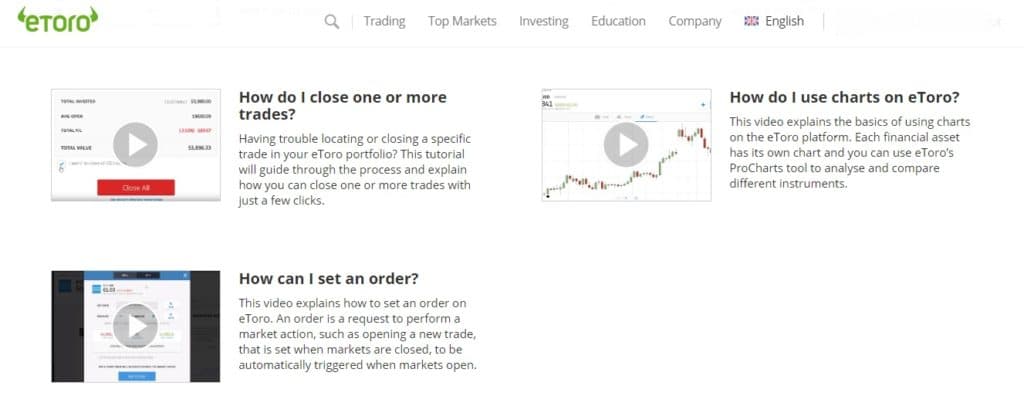Open "How do I use charts on eToro?" heading
The image size is (1024, 396).
point(844,97)
